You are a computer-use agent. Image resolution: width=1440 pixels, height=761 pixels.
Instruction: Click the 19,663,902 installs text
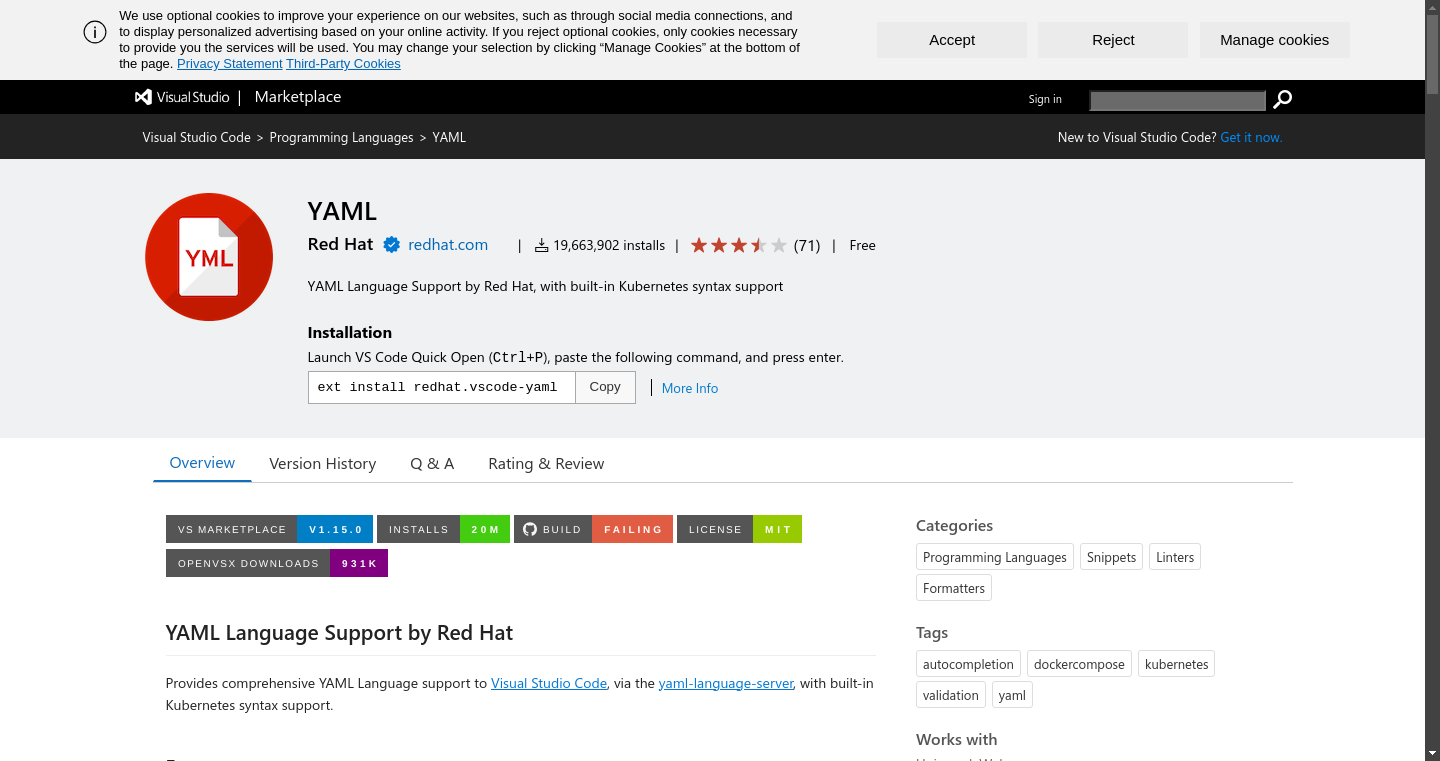click(609, 245)
